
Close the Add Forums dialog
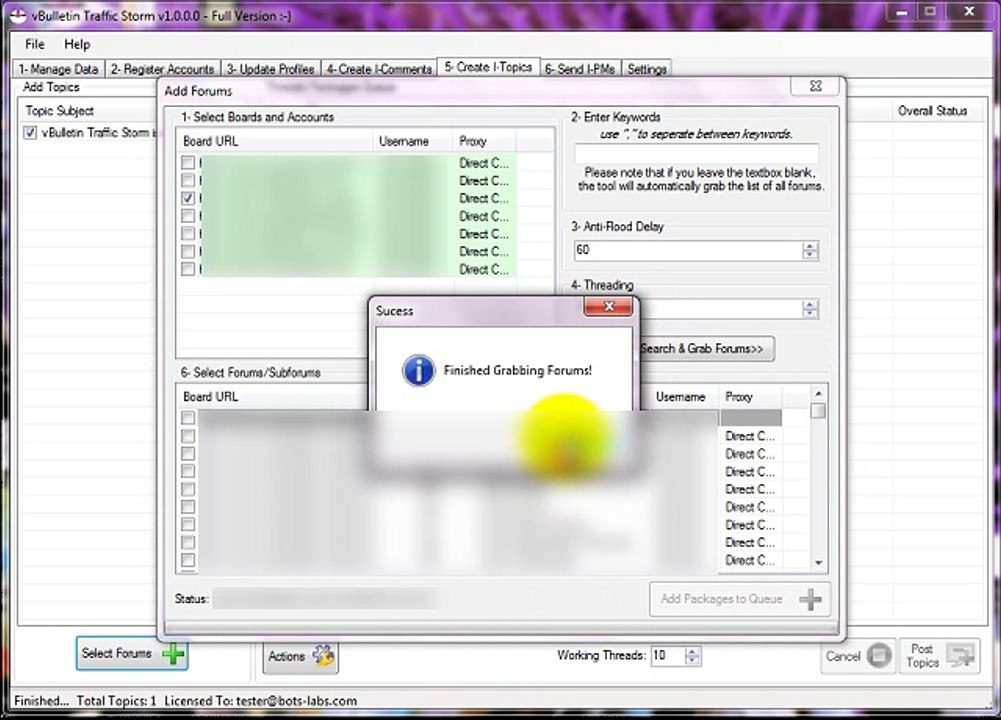click(816, 86)
